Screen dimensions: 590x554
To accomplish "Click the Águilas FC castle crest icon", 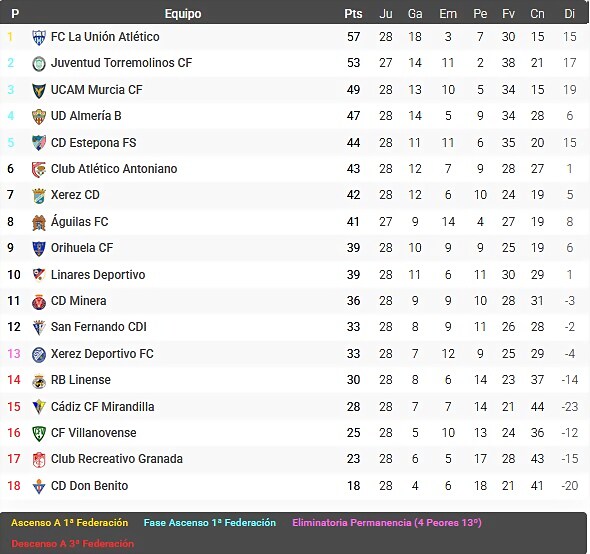I will 39,222.
